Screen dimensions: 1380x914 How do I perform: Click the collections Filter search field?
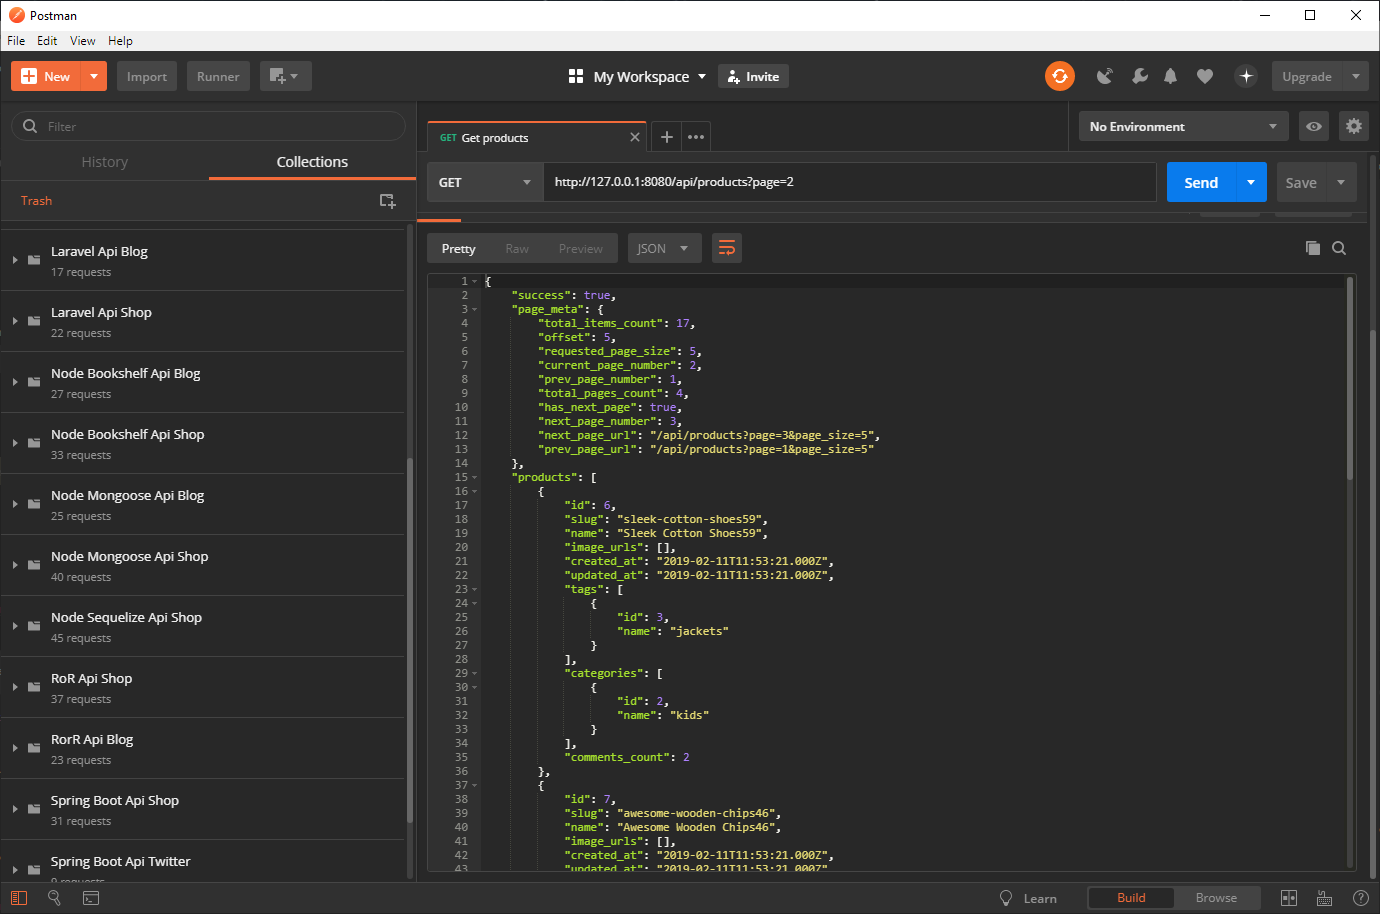point(208,126)
